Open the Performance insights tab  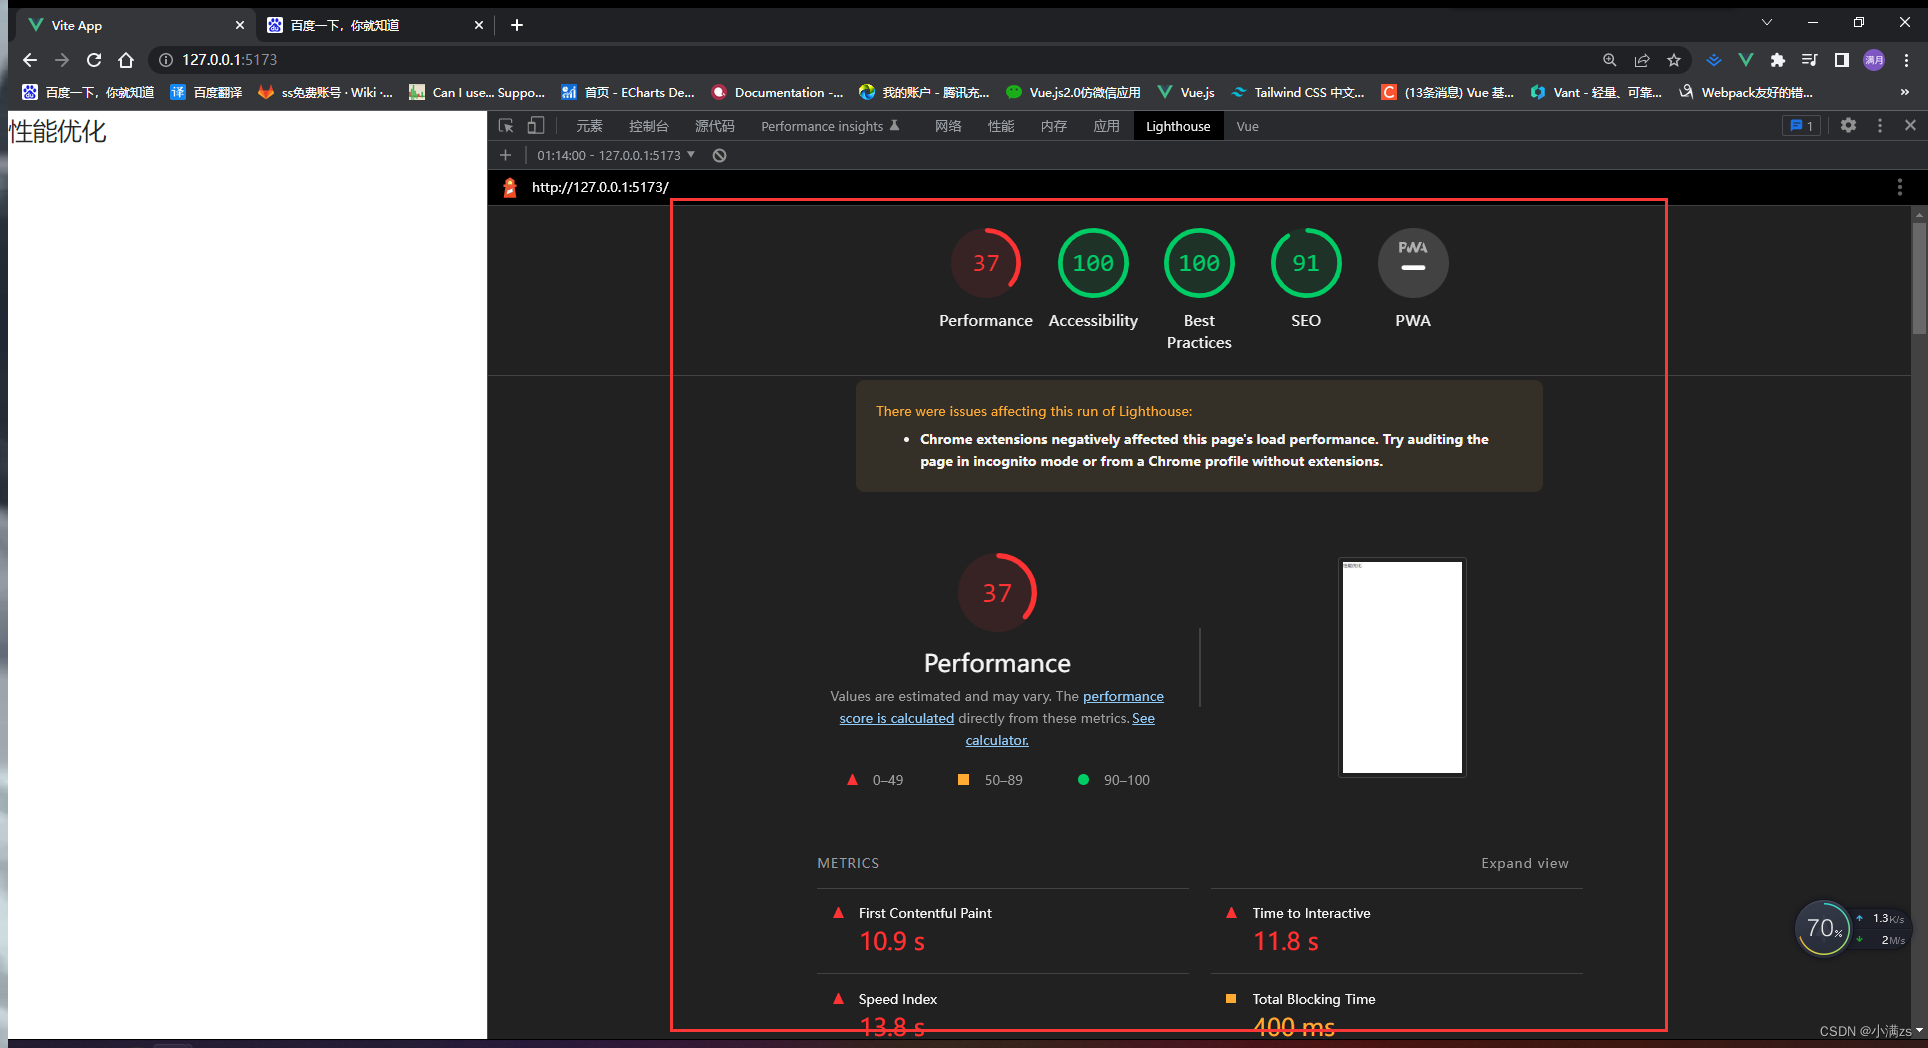click(x=830, y=126)
